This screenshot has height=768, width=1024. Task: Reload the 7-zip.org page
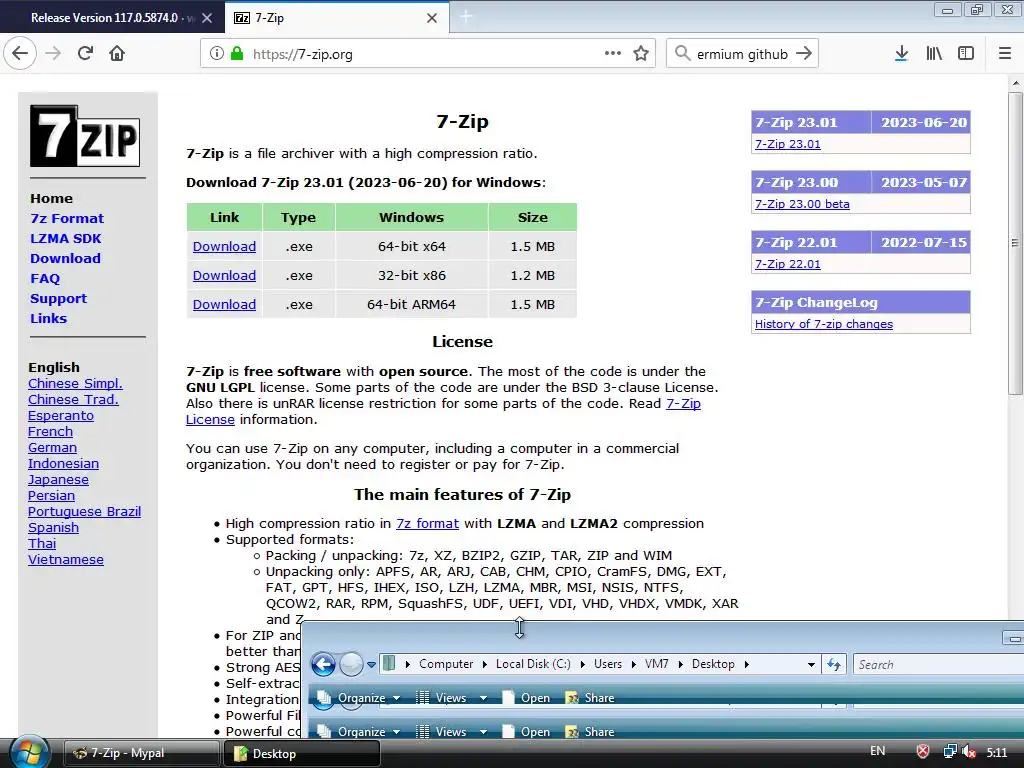(86, 54)
